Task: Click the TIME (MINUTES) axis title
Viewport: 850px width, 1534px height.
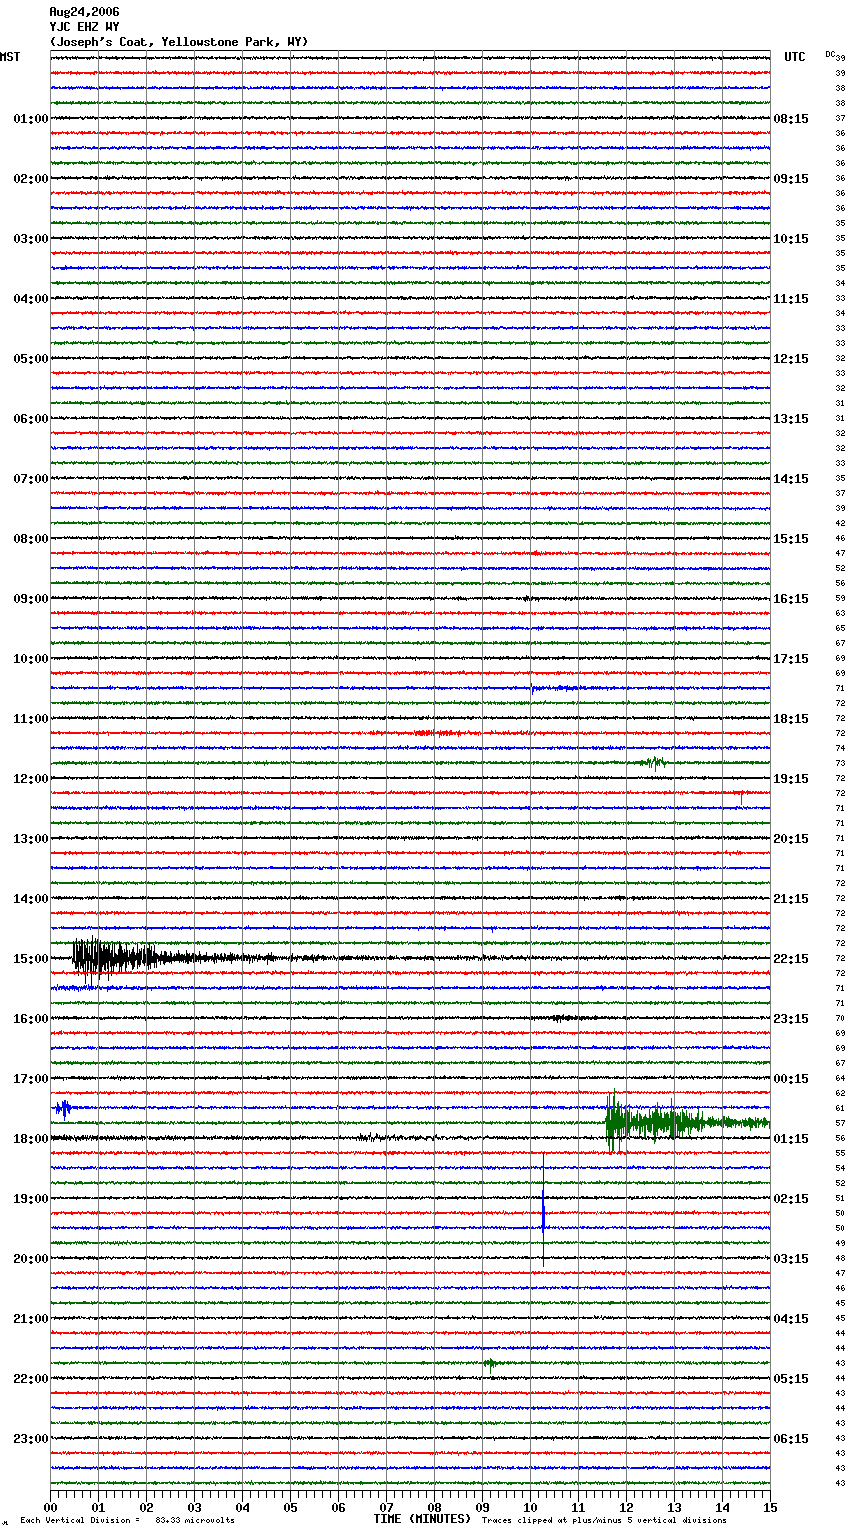Action: coord(422,1519)
